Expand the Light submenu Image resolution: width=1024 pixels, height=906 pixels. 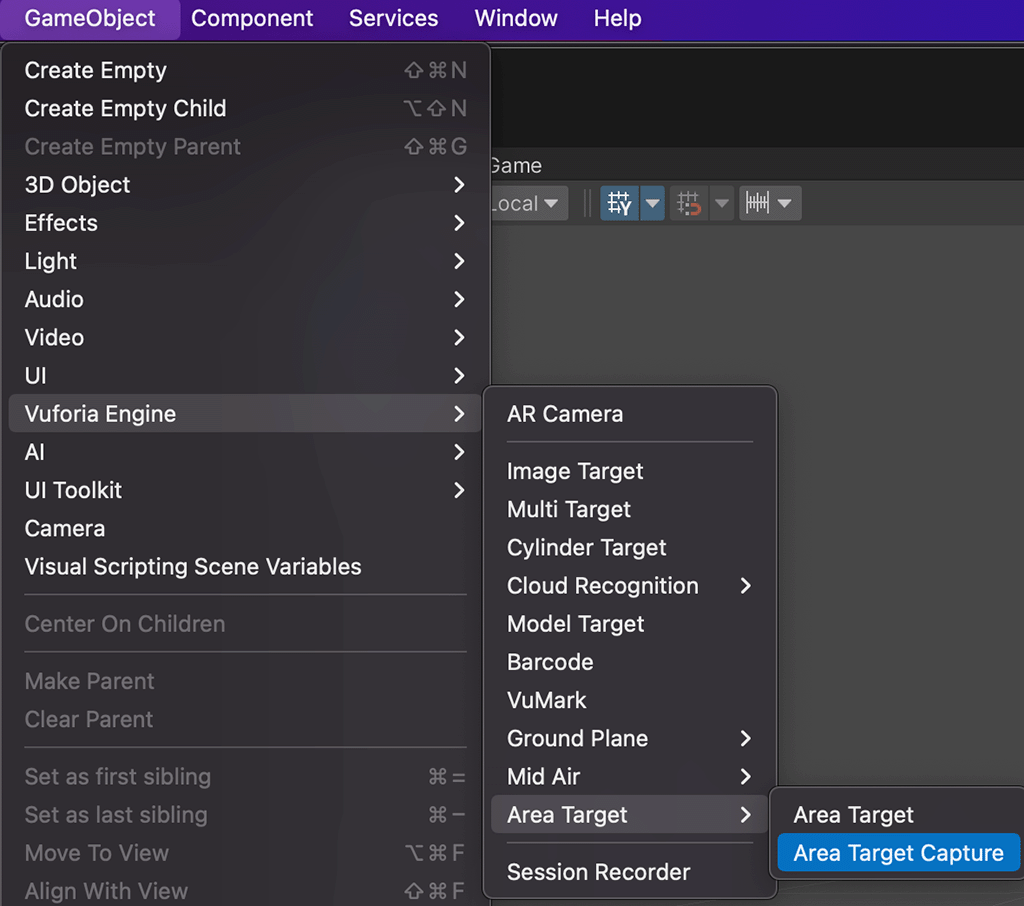click(x=245, y=261)
